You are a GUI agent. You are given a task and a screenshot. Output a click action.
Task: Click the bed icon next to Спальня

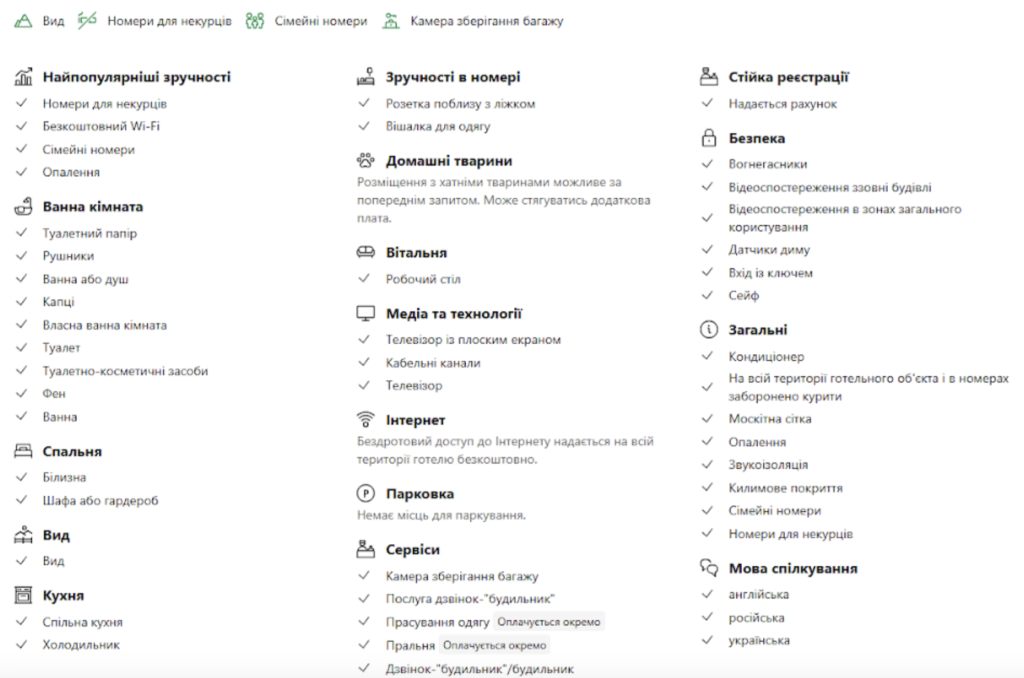tap(24, 451)
